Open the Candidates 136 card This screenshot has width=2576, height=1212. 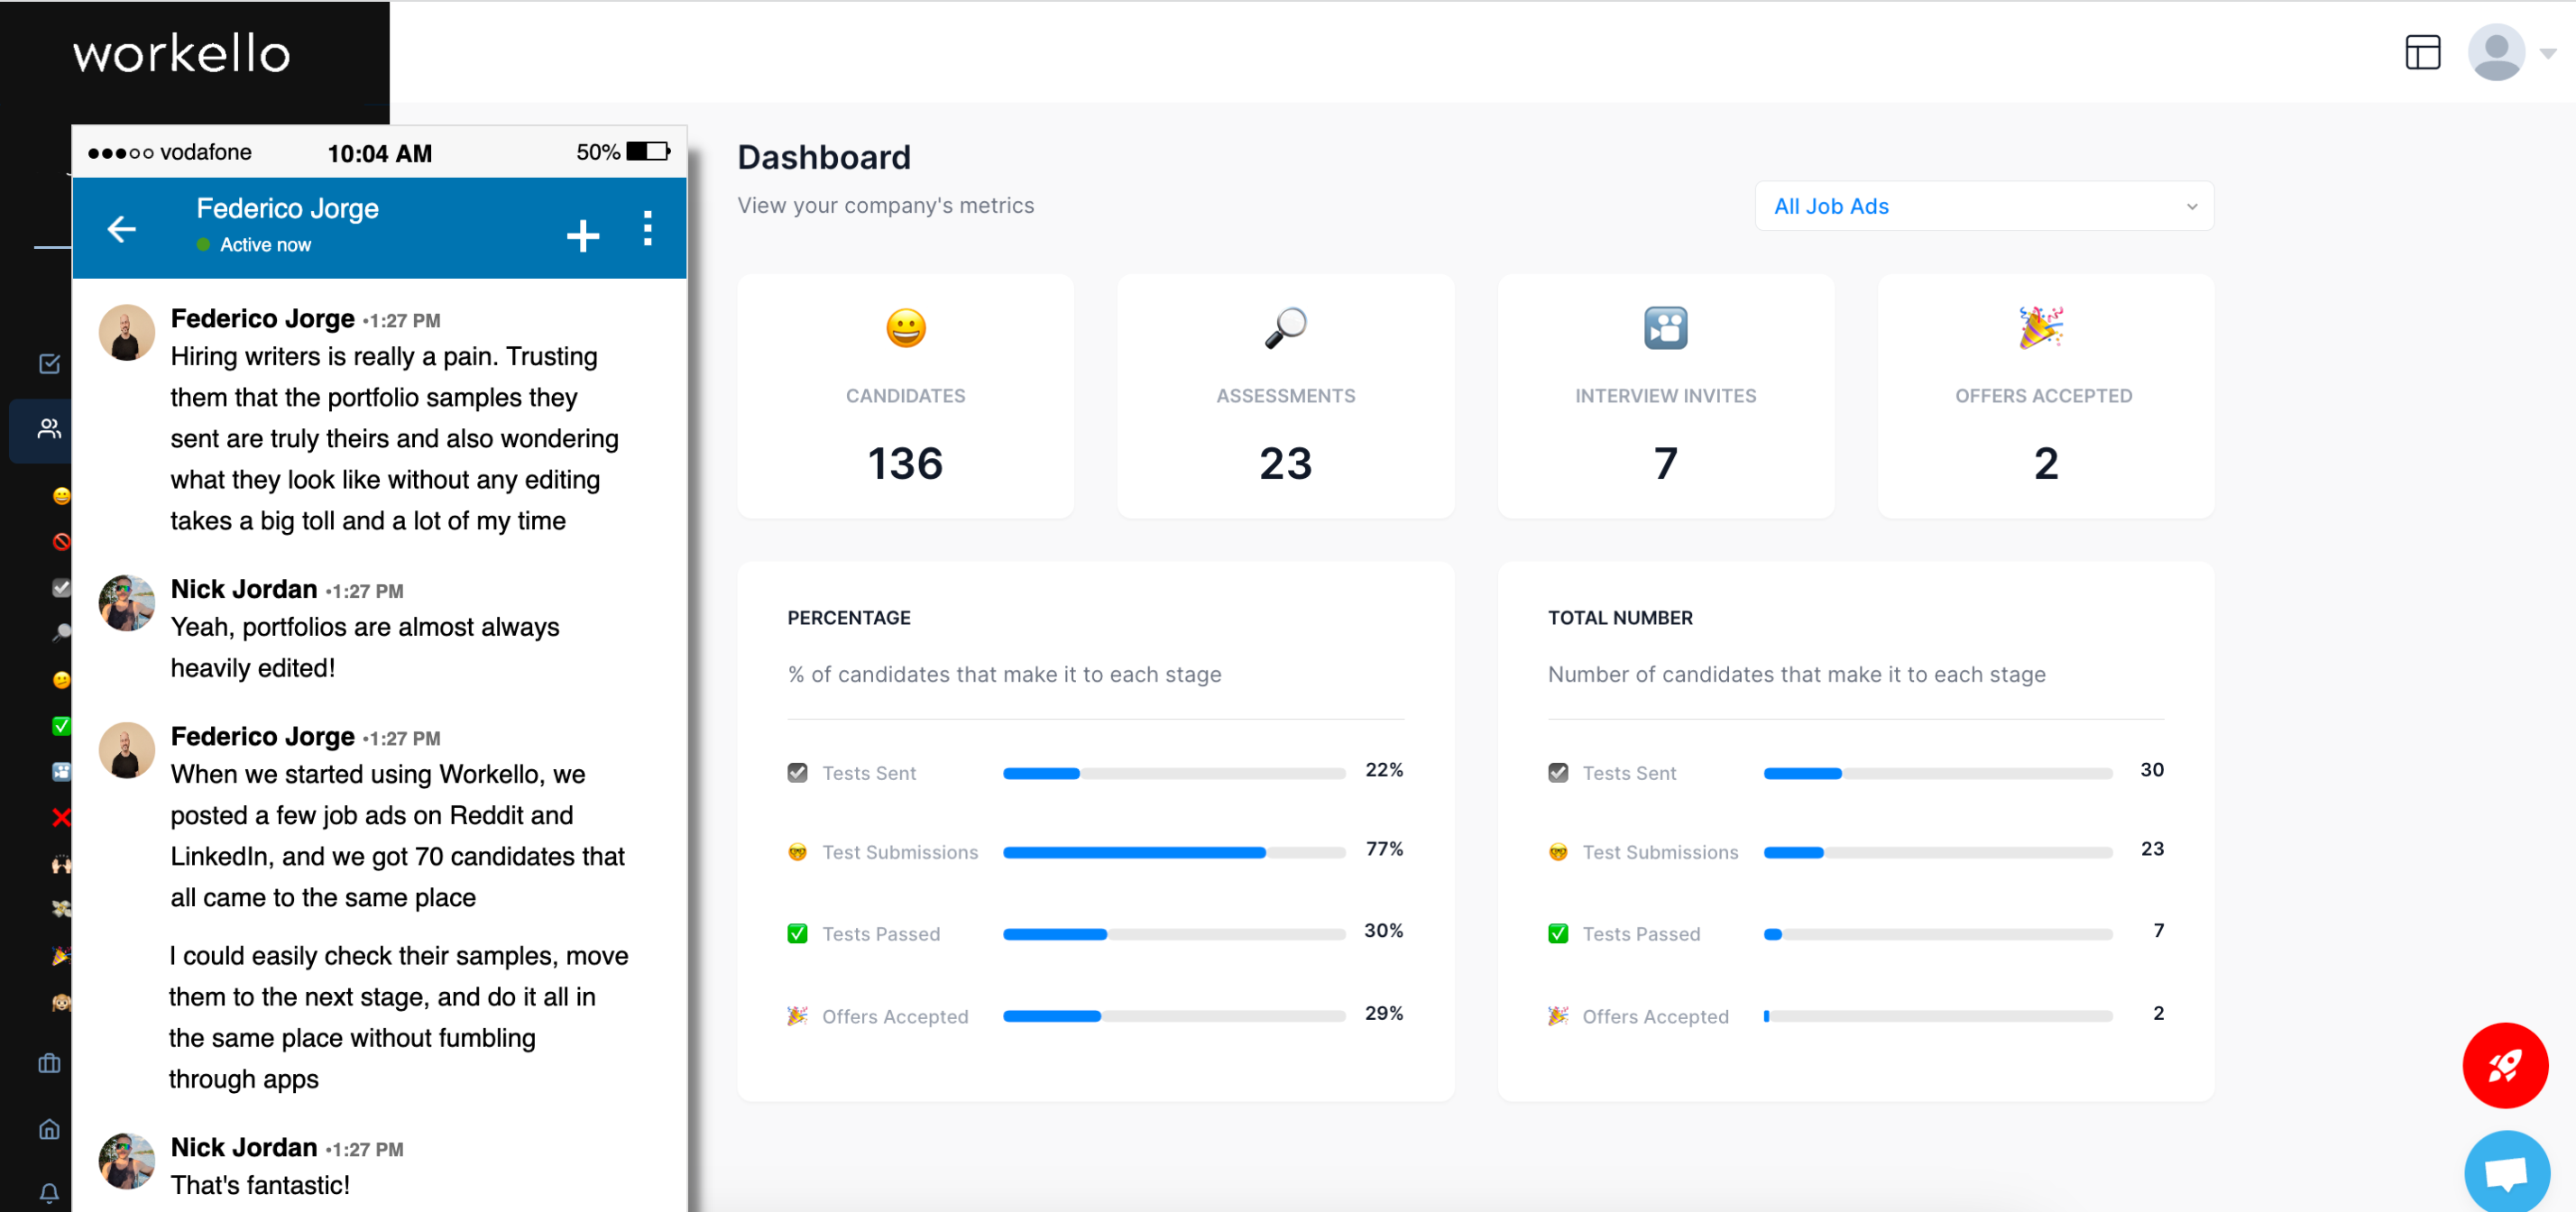pyautogui.click(x=905, y=396)
